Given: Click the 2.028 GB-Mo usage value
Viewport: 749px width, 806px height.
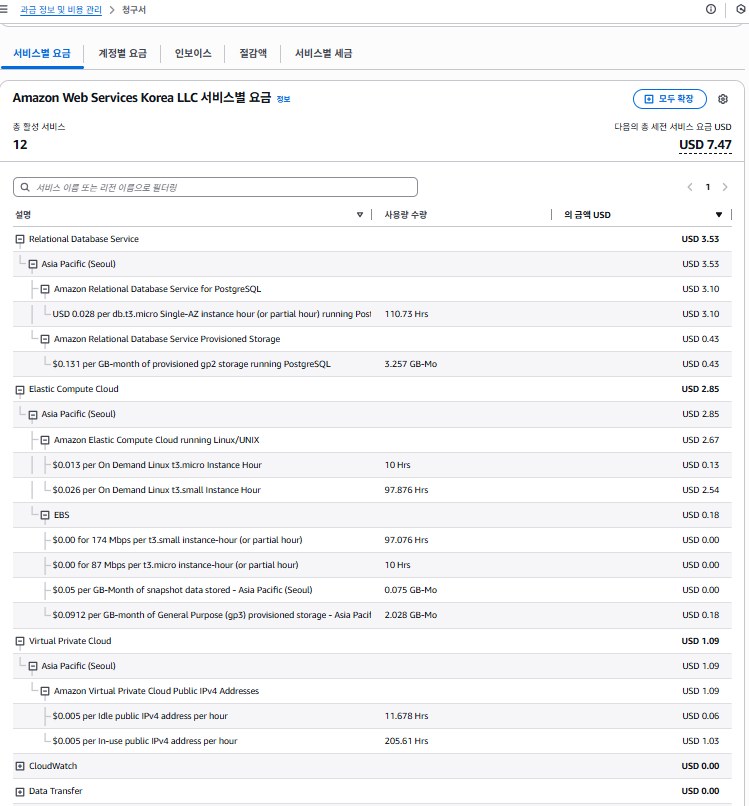Looking at the screenshot, I should pyautogui.click(x=411, y=615).
